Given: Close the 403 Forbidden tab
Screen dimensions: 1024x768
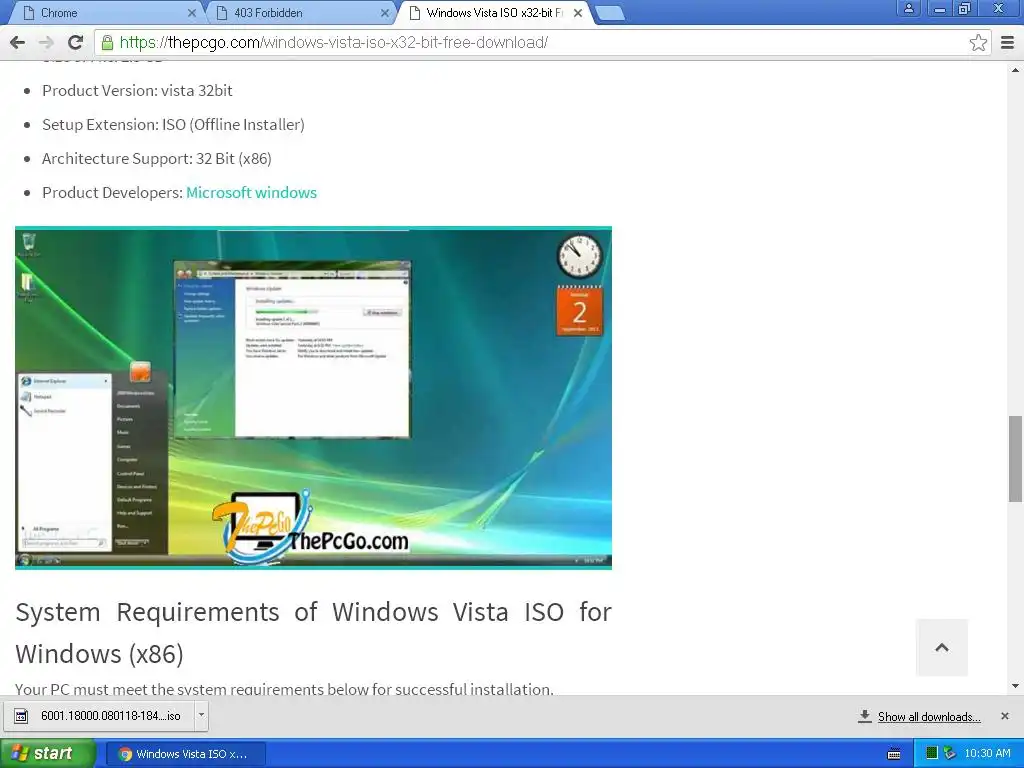Looking at the screenshot, I should pyautogui.click(x=385, y=12).
